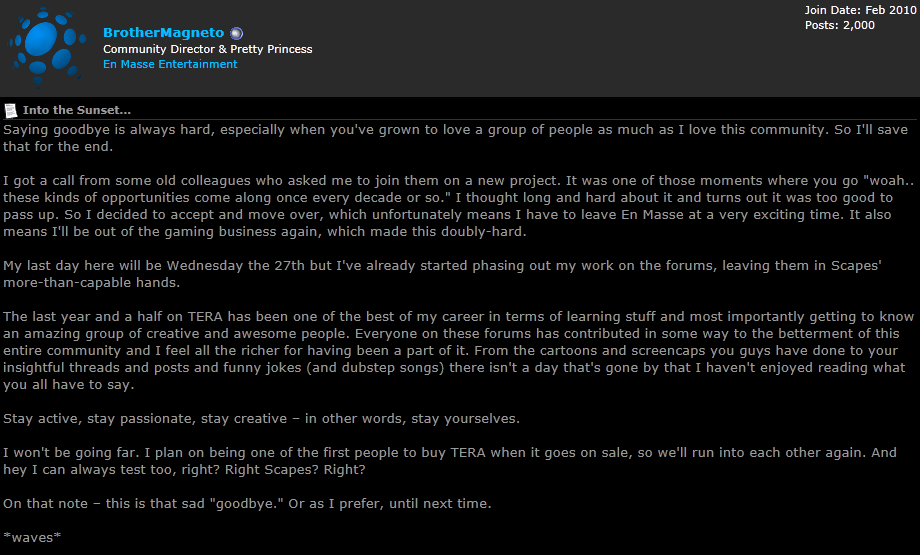Click the post title Into the Sunset...
The image size is (920, 555).
pos(77,110)
